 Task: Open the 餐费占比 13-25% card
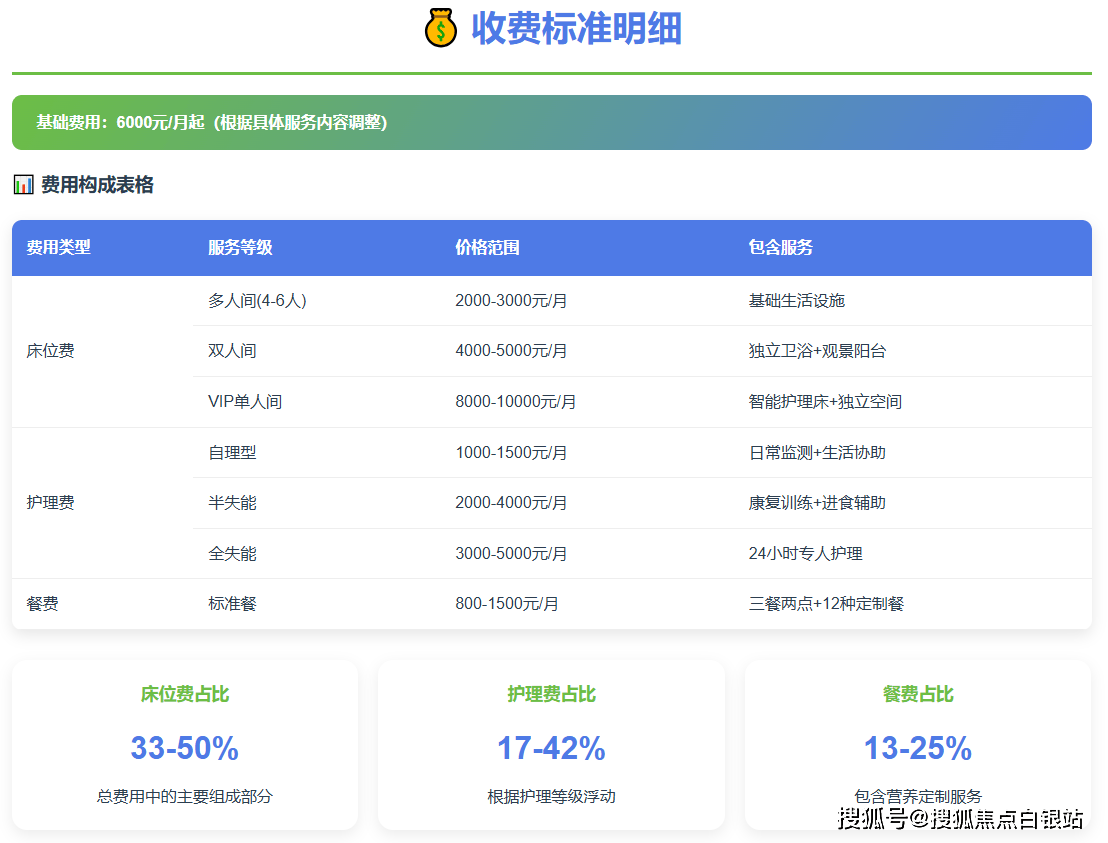[918, 745]
